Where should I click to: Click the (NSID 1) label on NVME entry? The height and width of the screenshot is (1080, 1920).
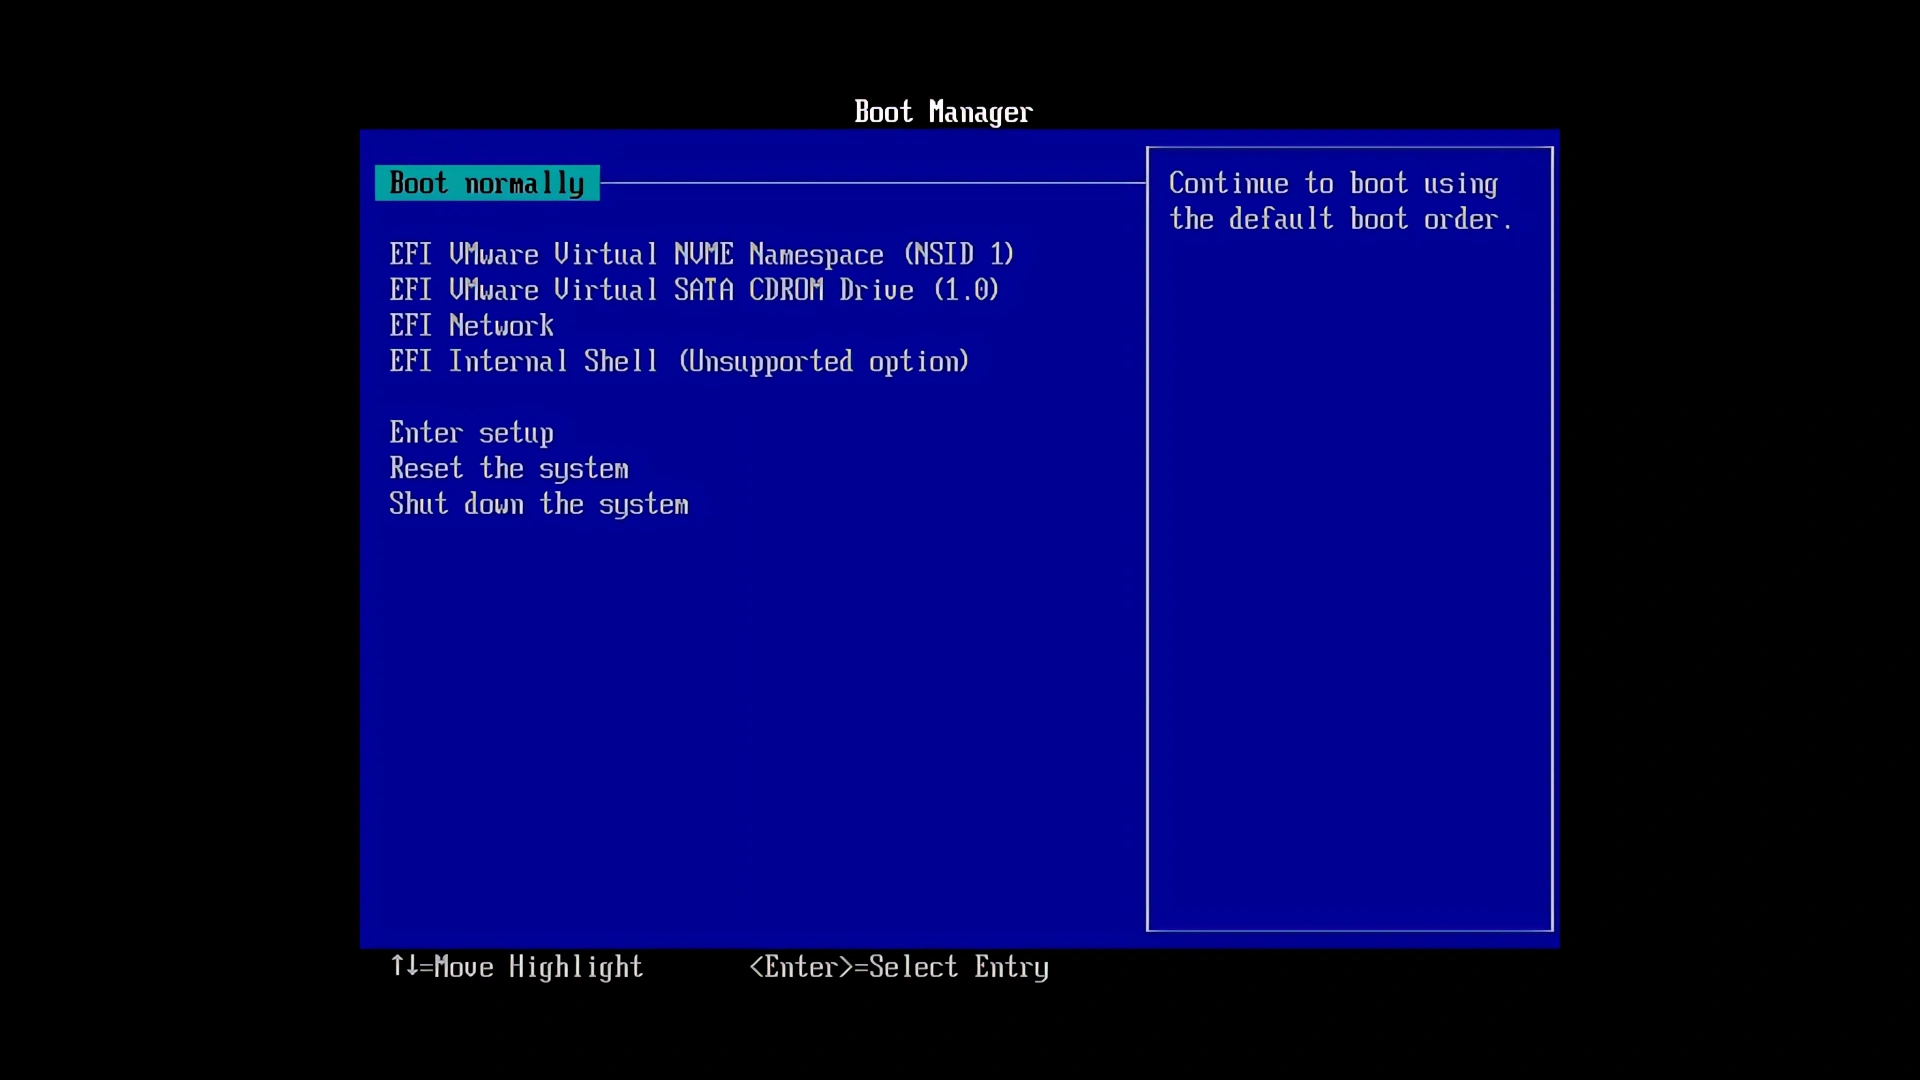click(x=959, y=255)
